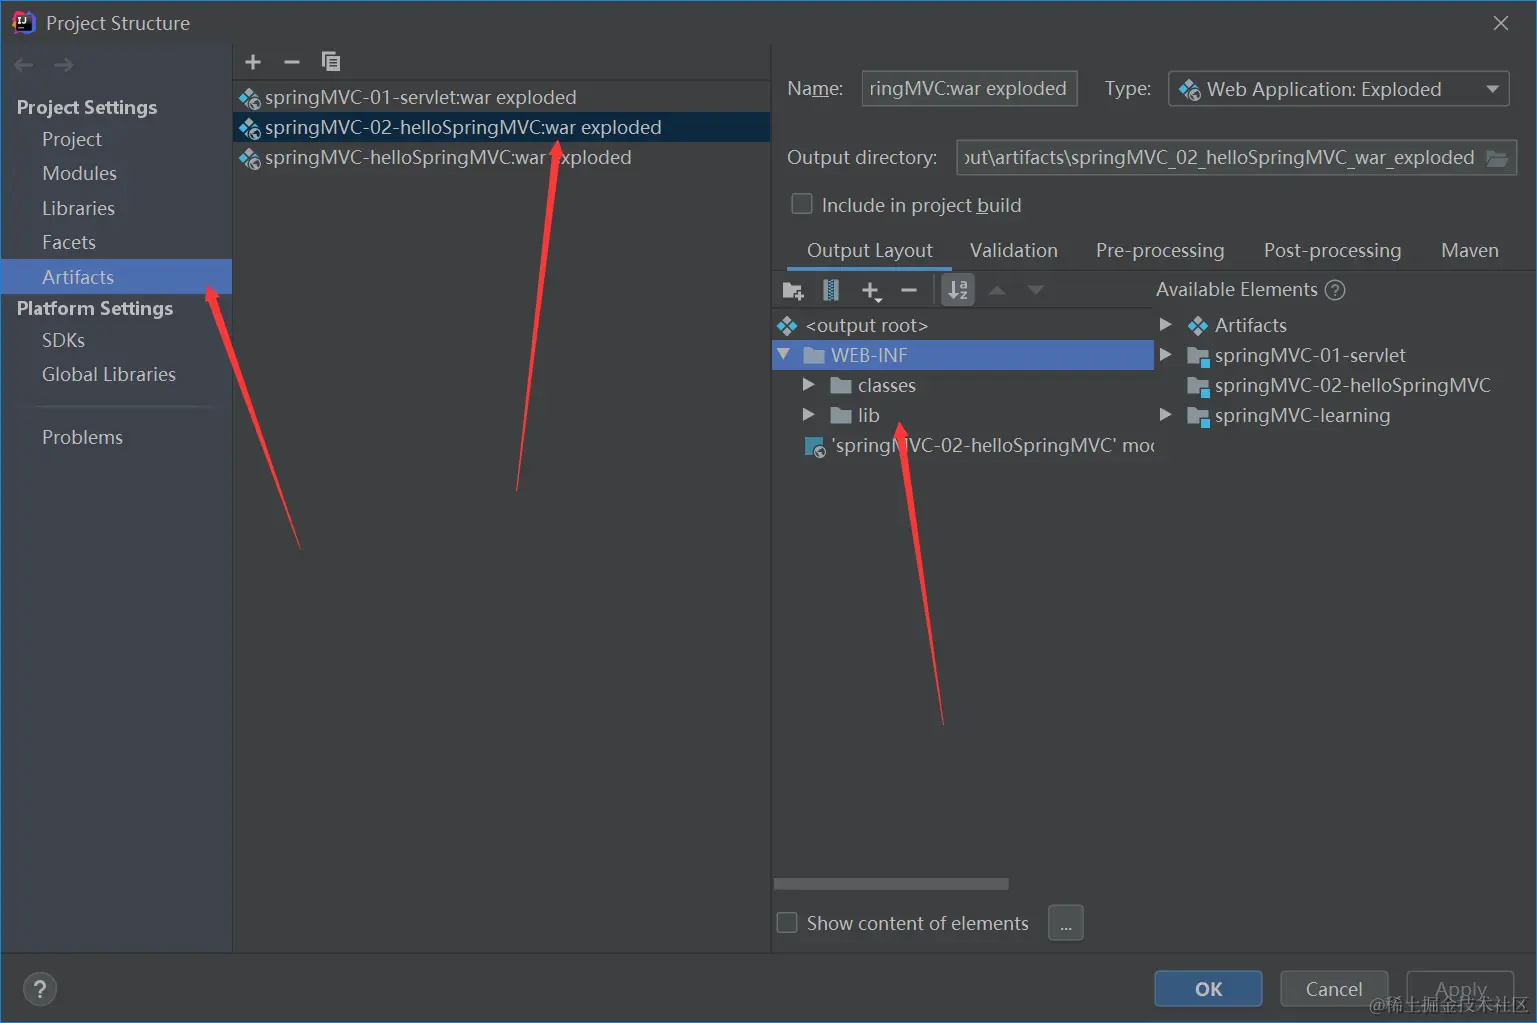The width and height of the screenshot is (1537, 1023).
Task: Click the ellipsis button beside Show content
Action: tap(1066, 923)
